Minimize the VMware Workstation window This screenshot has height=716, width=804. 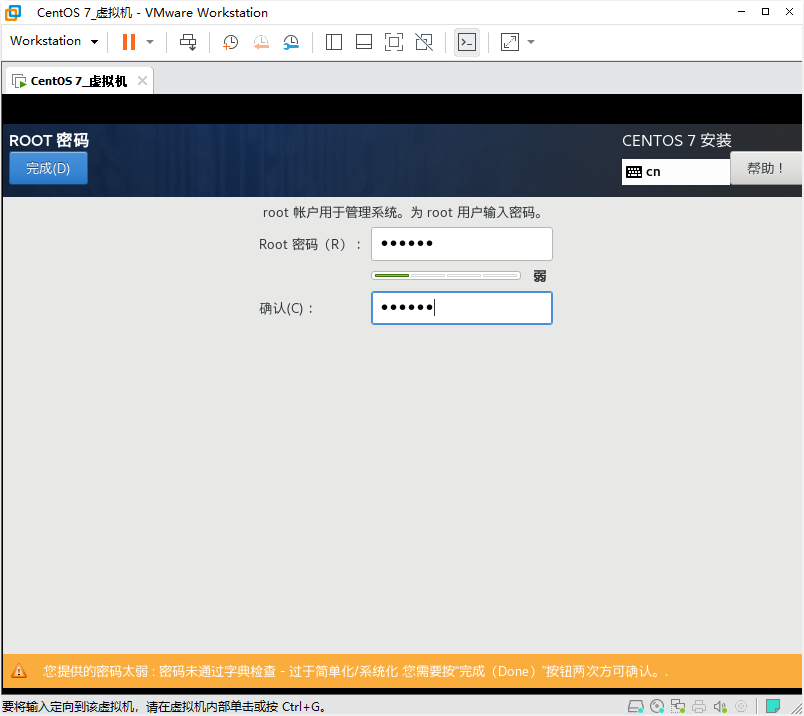pyautogui.click(x=741, y=11)
